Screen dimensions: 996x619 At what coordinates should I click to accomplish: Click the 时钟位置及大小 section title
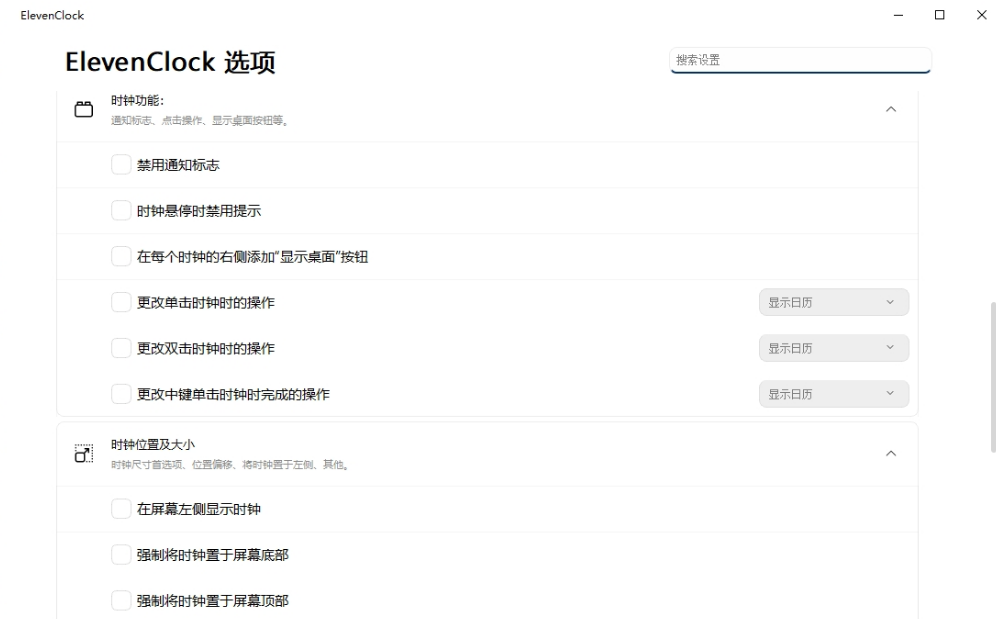coord(152,444)
